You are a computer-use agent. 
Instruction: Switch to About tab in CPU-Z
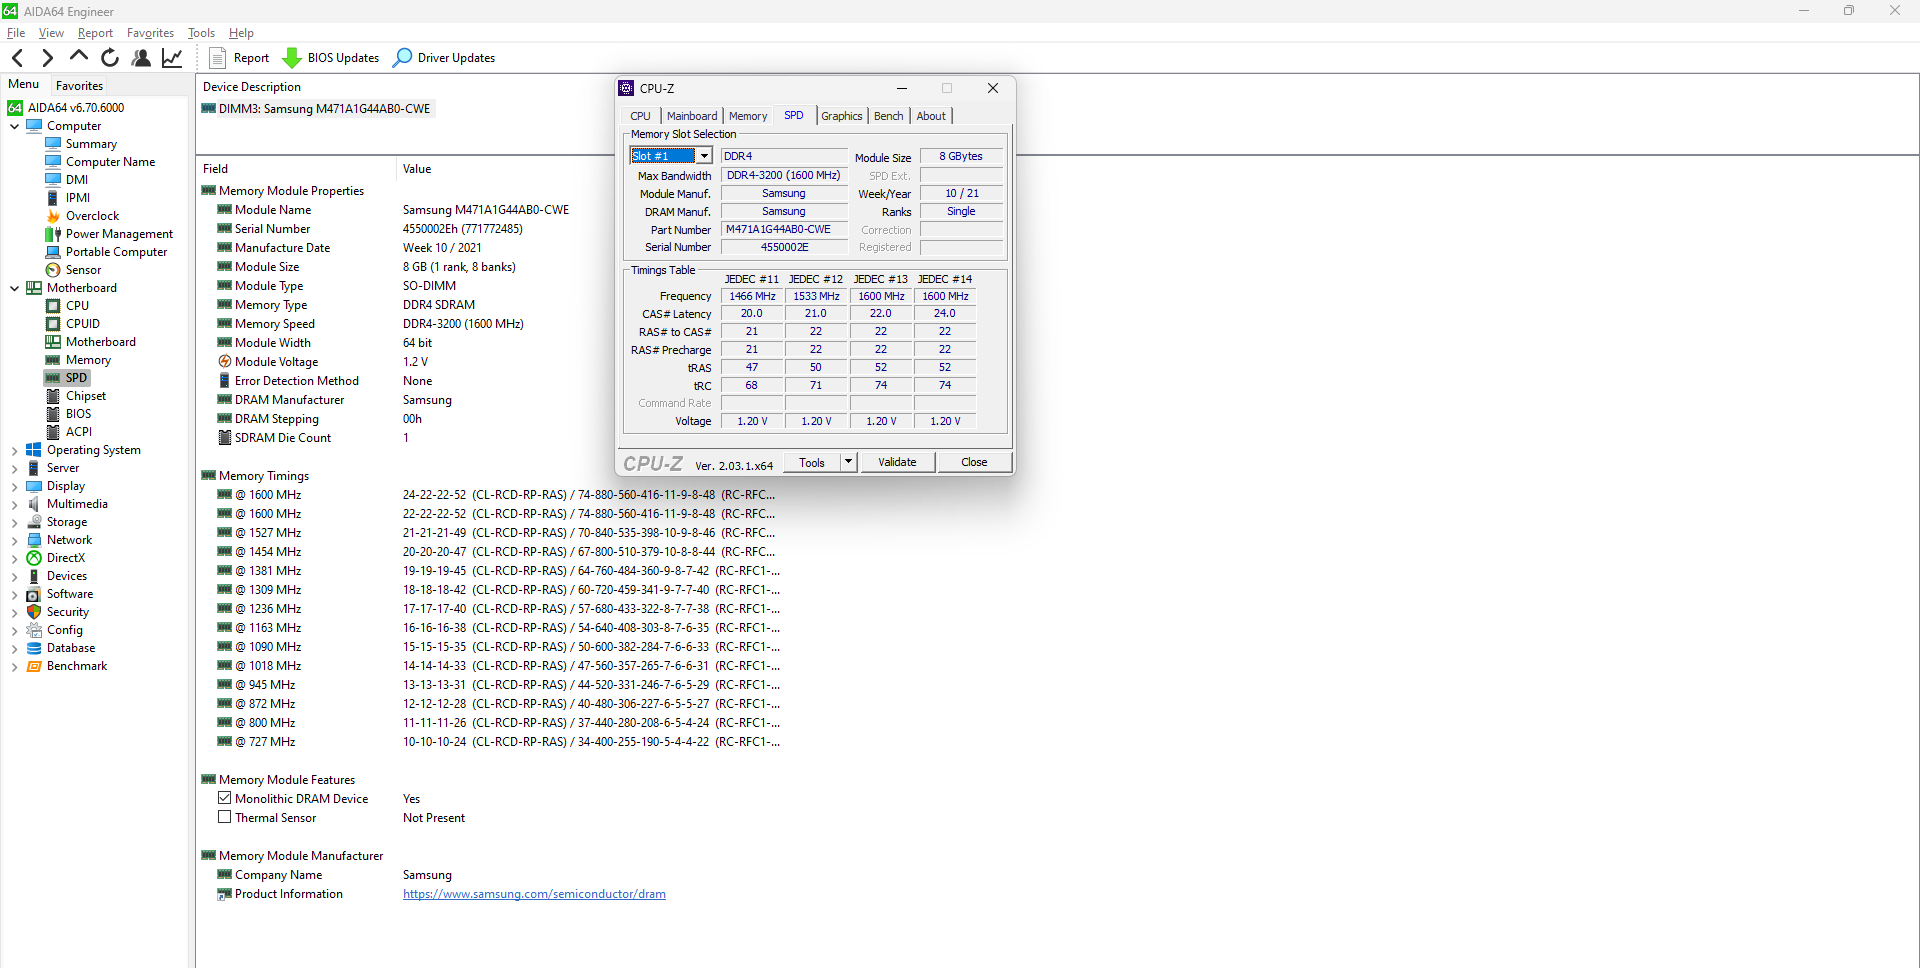tap(931, 116)
